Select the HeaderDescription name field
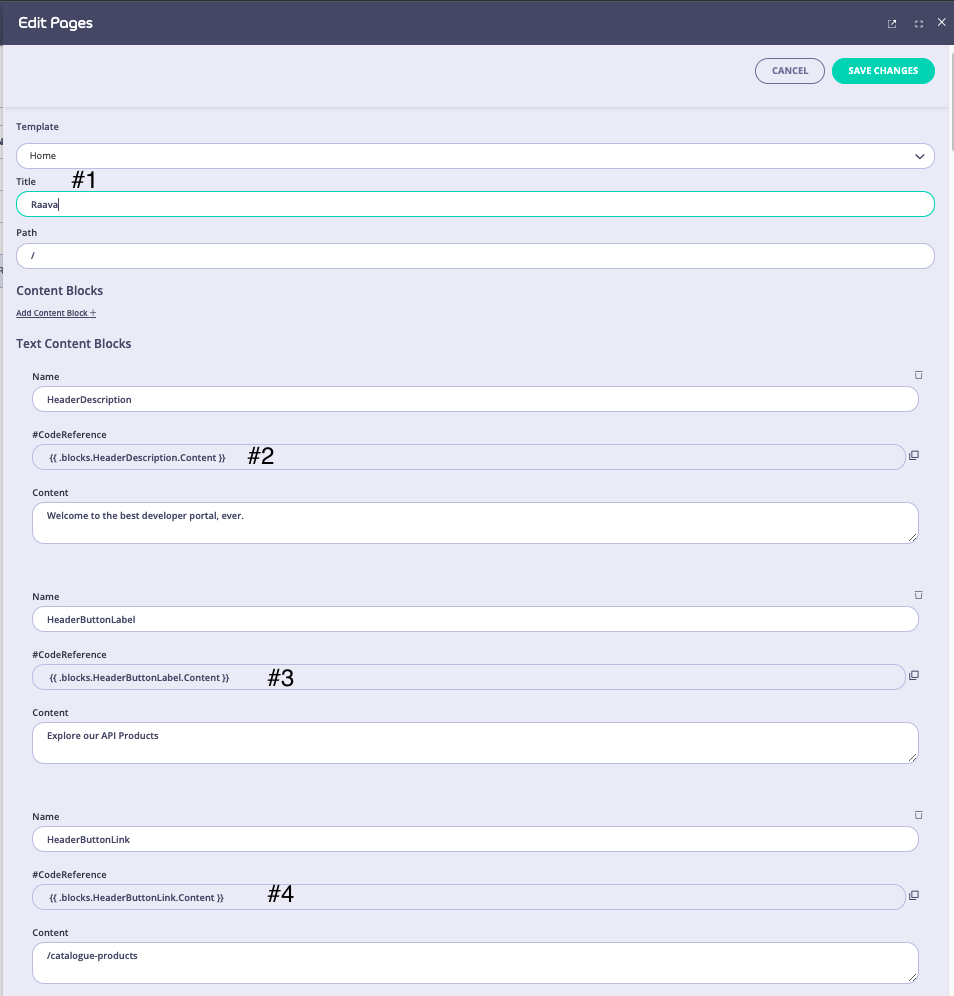 475,399
